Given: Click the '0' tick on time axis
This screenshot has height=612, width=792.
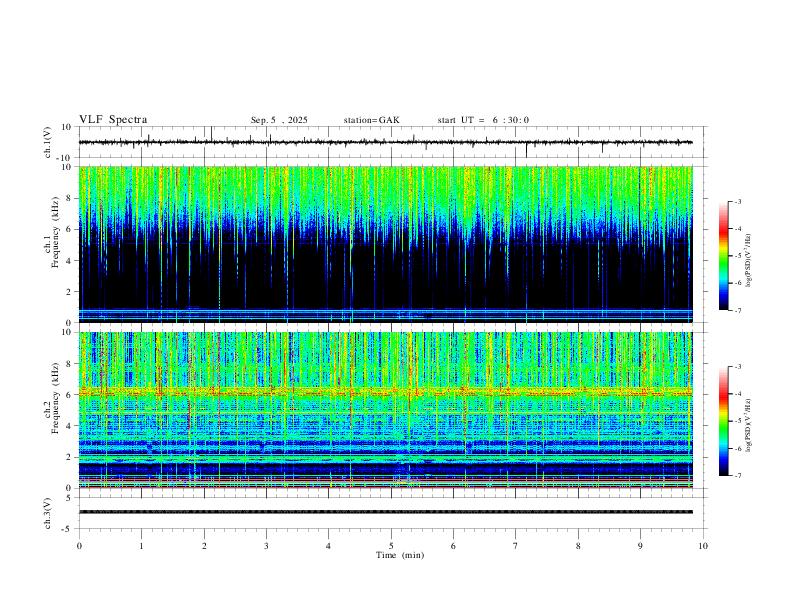Looking at the screenshot, I should pos(79,546).
